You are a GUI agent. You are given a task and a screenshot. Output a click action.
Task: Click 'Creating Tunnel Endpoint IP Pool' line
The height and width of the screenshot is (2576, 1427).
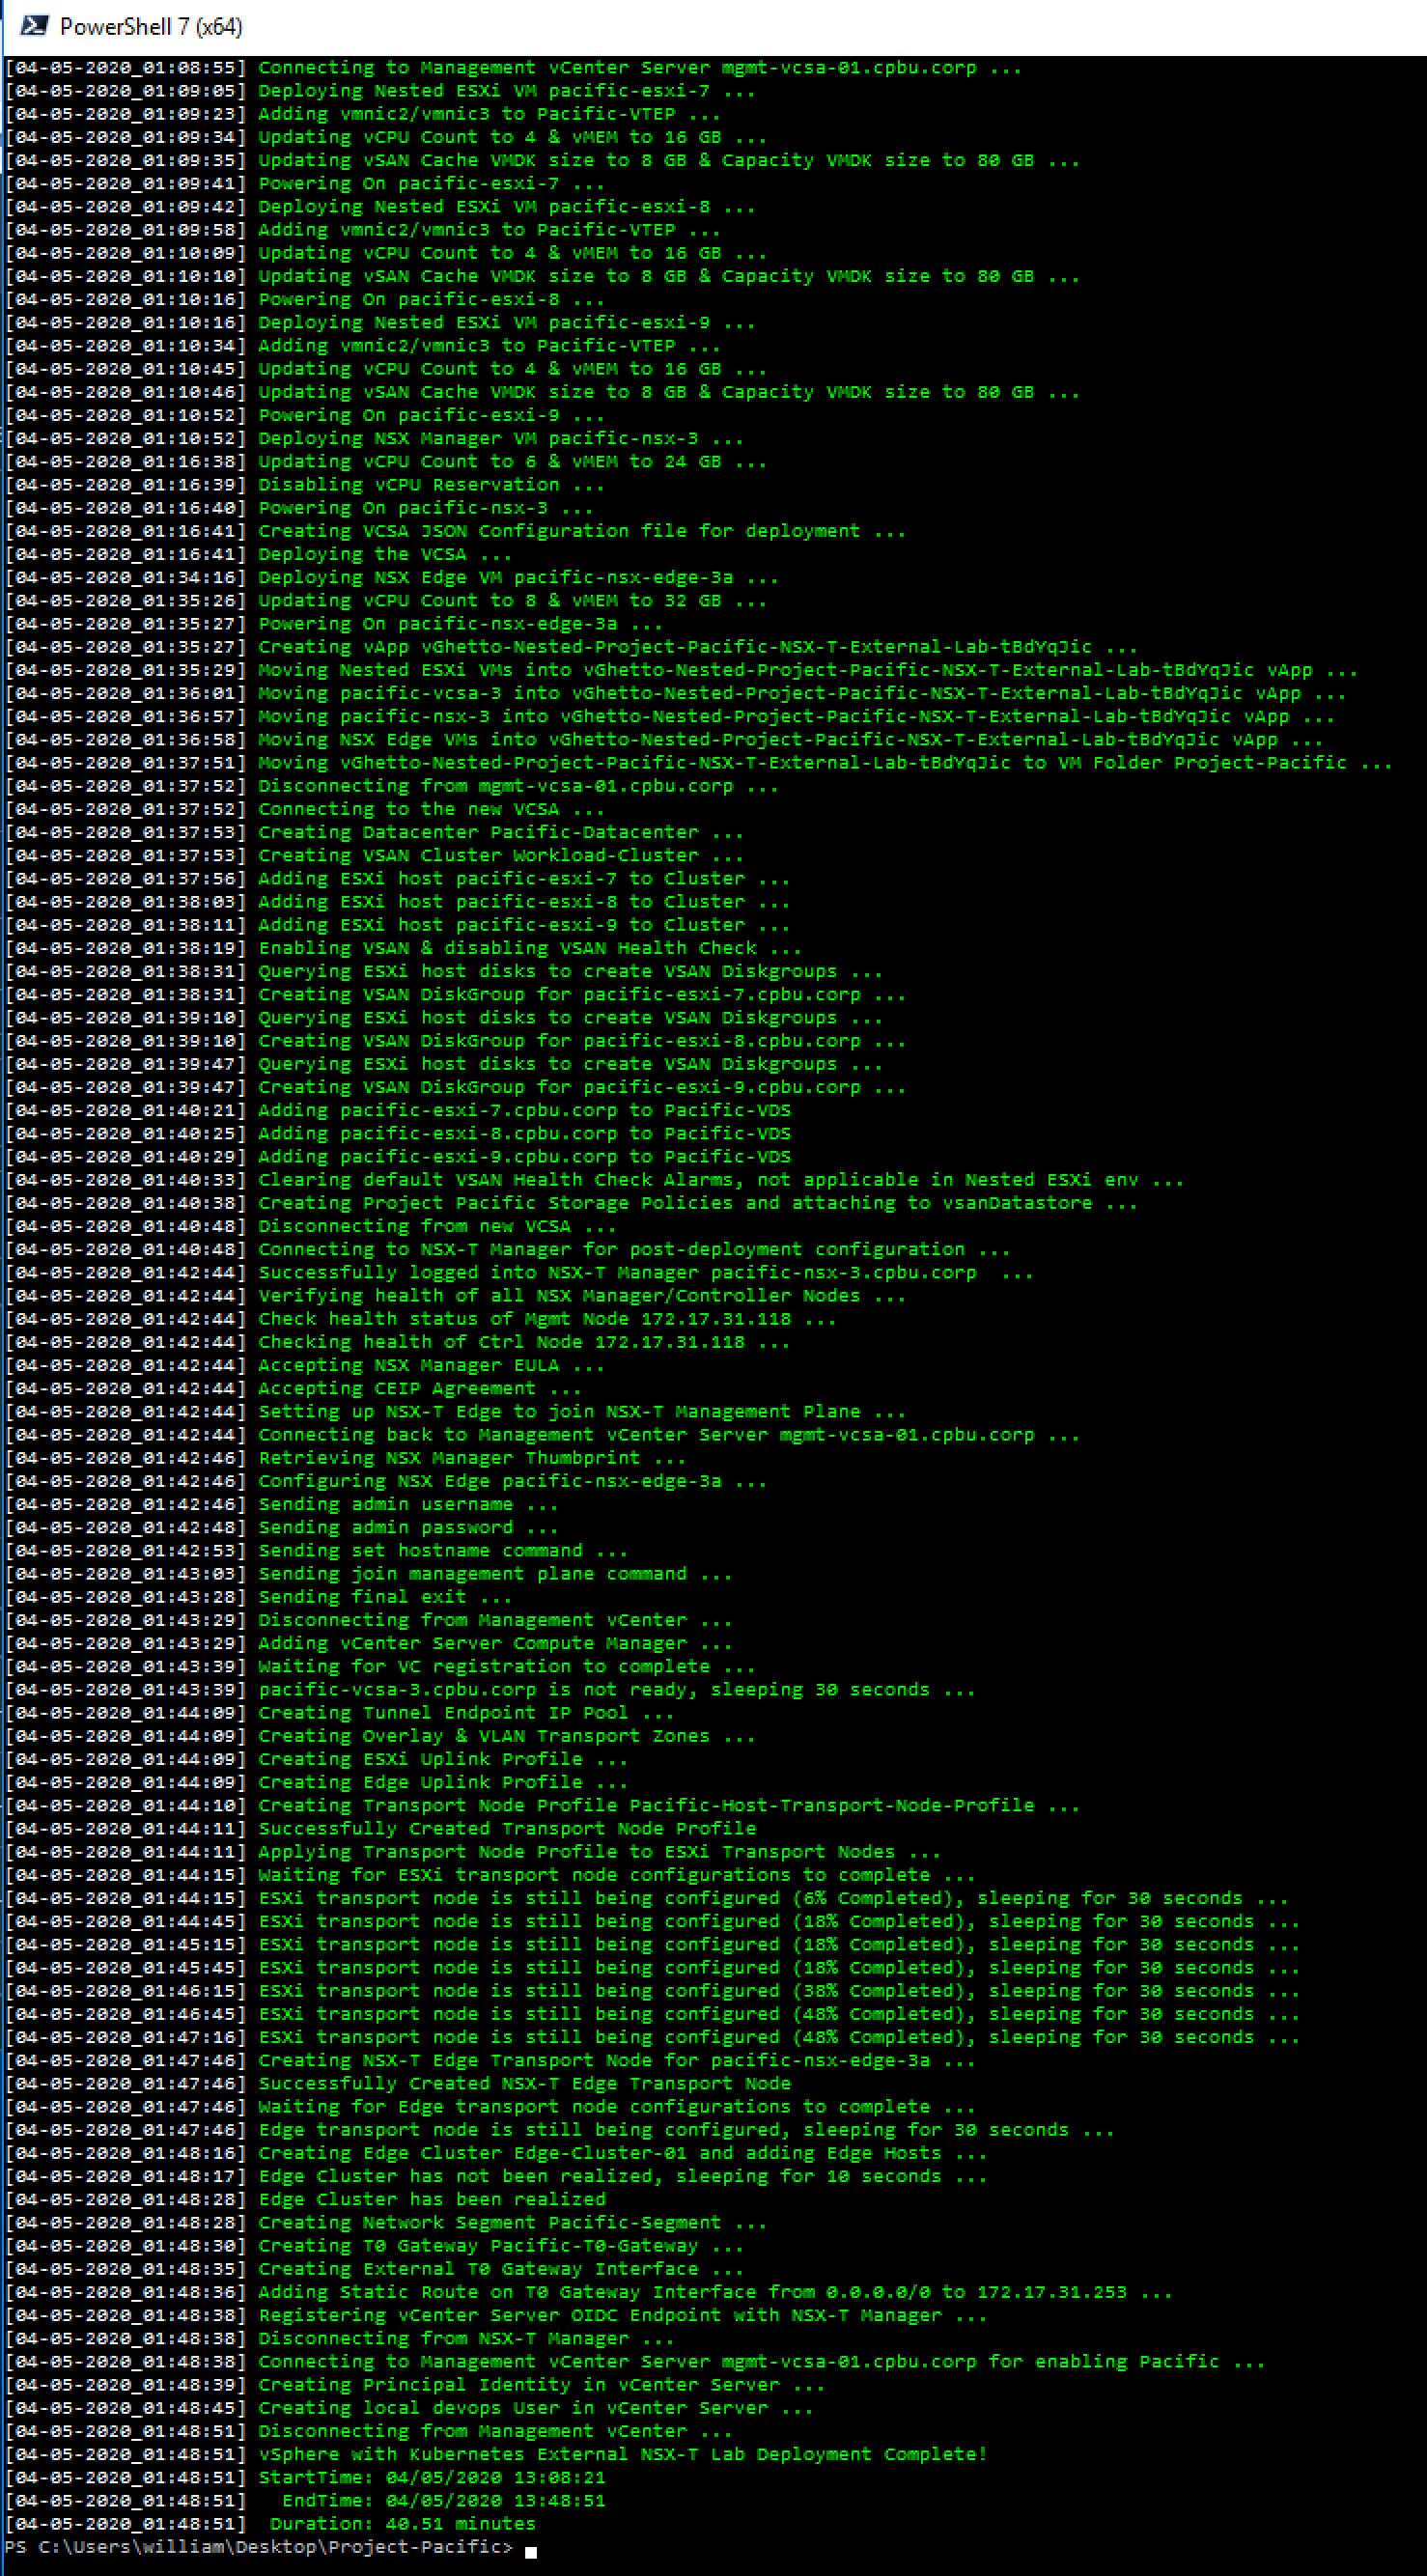(340, 1713)
